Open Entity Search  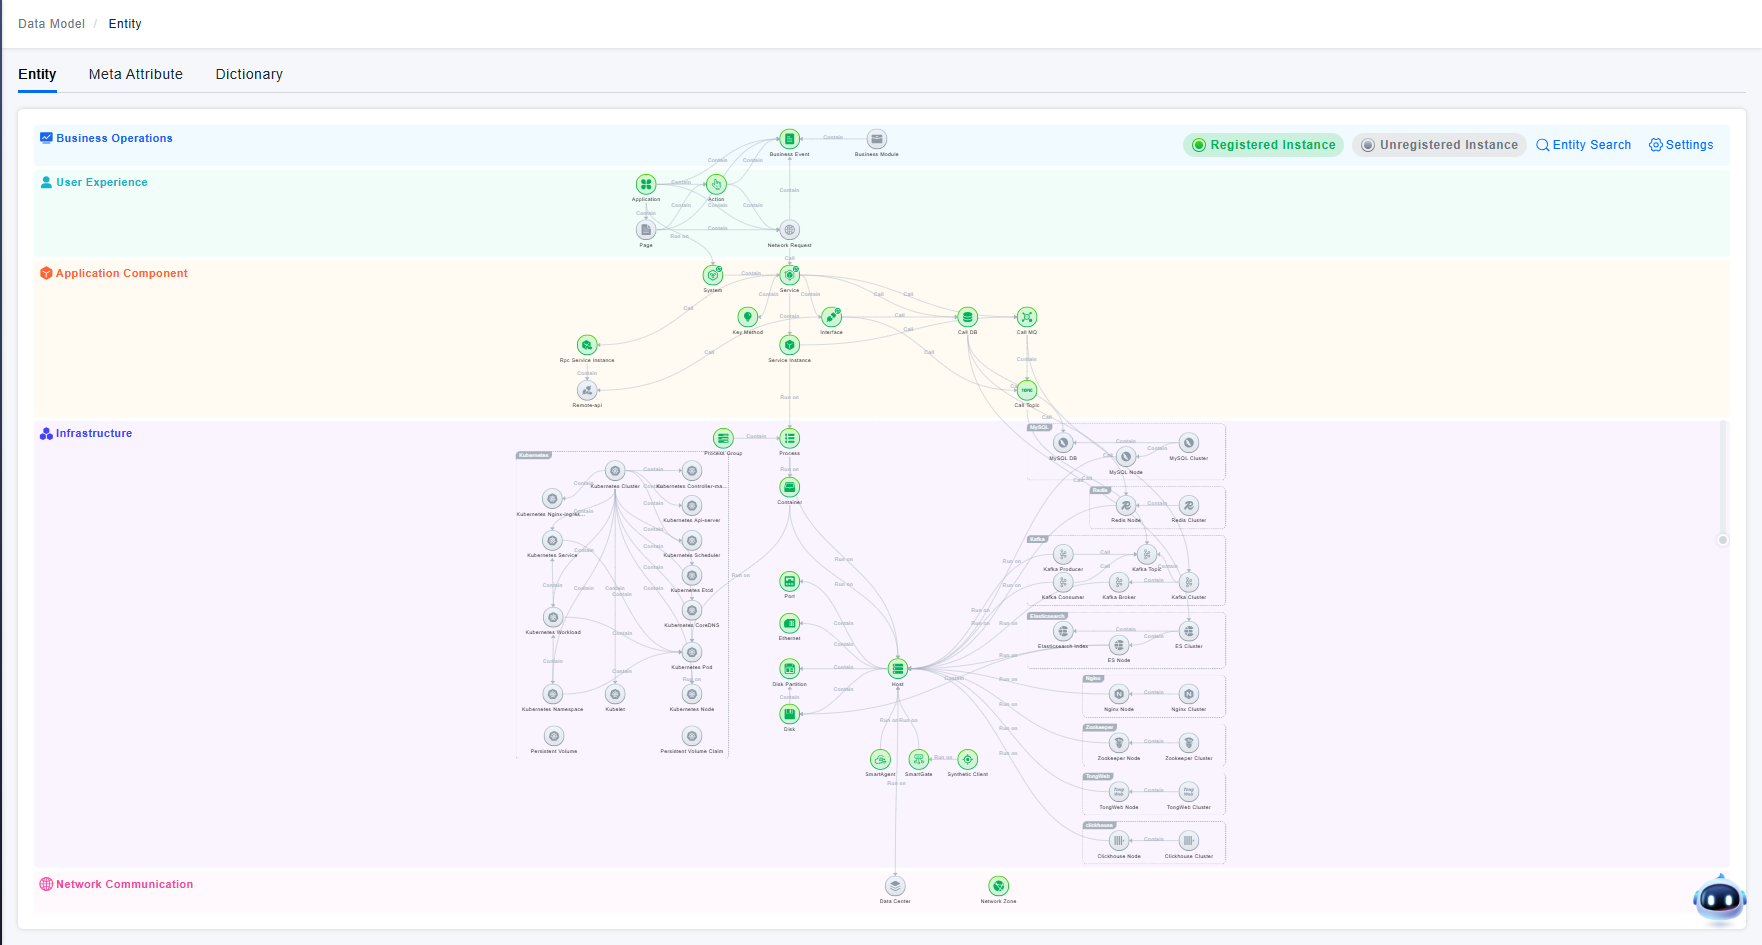pos(1583,145)
